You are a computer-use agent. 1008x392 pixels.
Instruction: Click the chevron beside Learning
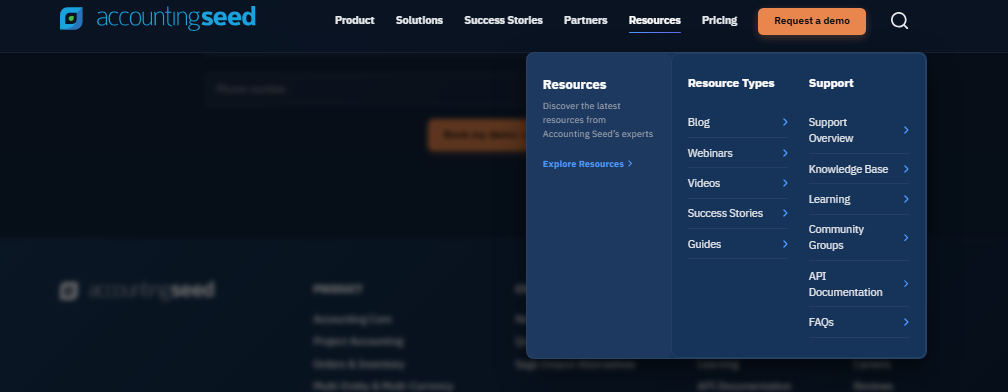[906, 199]
